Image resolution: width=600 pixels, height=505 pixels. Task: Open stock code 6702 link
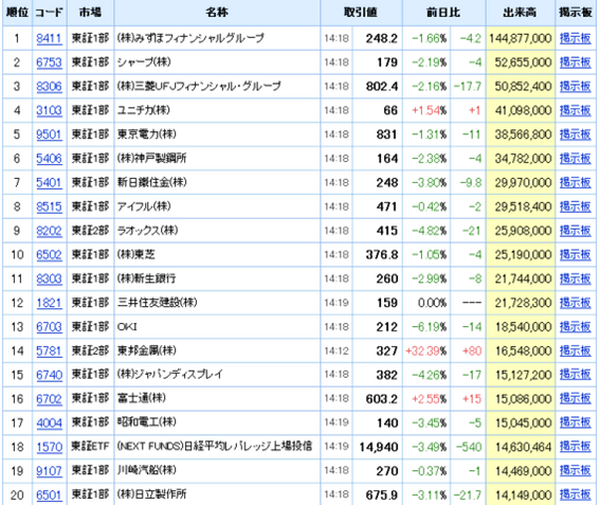(49, 399)
